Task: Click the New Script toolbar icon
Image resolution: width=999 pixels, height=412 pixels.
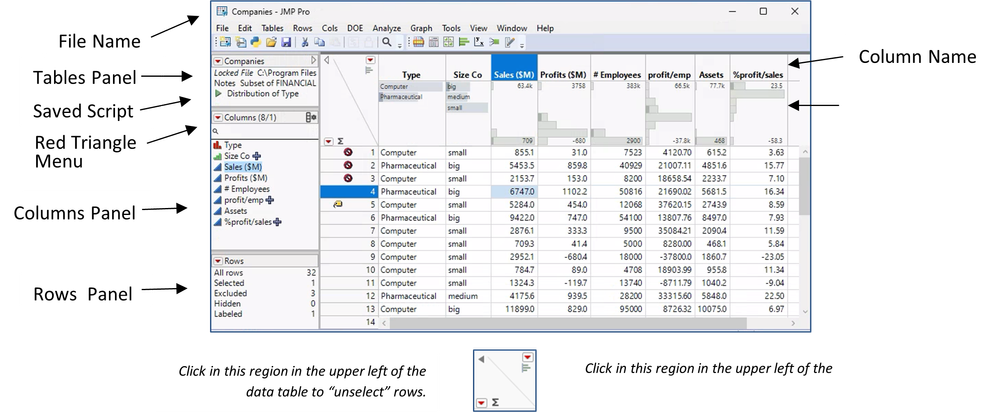Action: 241,43
